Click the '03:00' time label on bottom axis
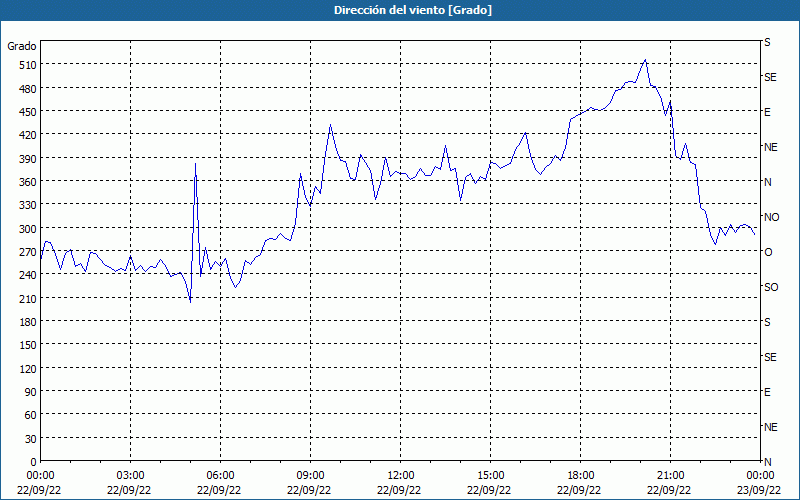This screenshot has height=500, width=800. [x=130, y=476]
